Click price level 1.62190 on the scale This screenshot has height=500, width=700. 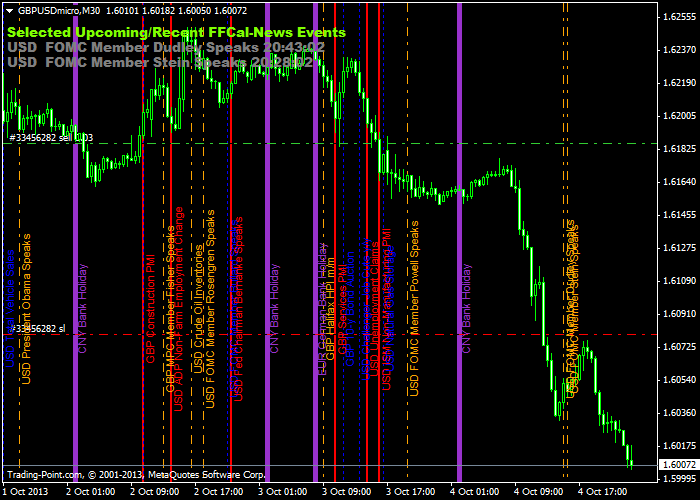tap(679, 83)
